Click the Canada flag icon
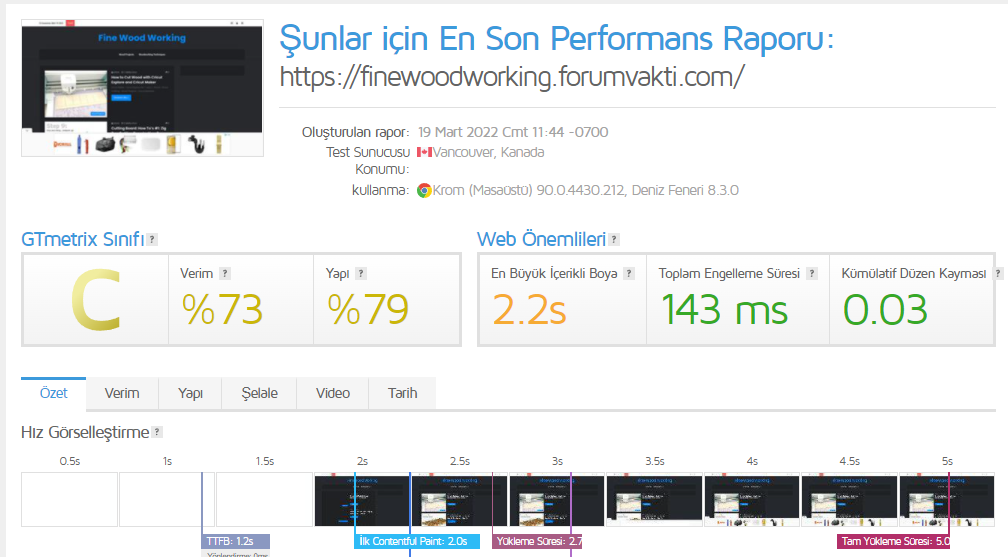The height and width of the screenshot is (557, 1008). (x=424, y=152)
